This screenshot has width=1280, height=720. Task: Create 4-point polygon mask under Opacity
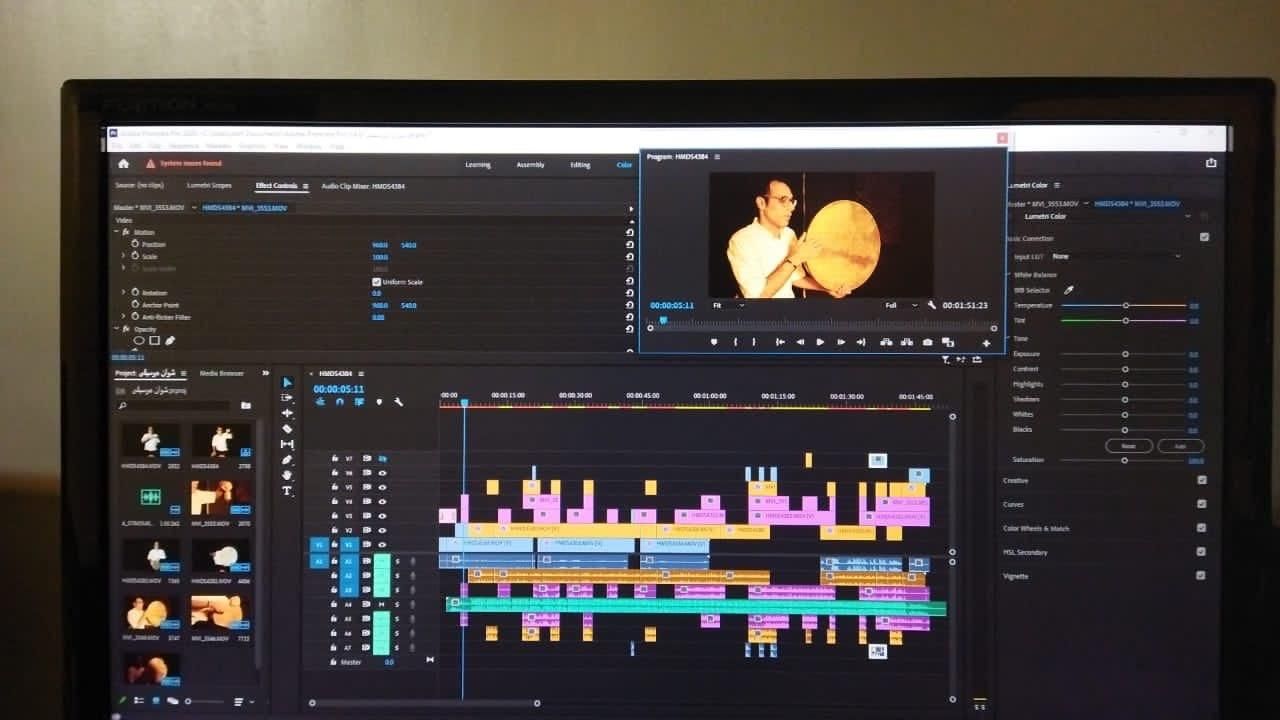pyautogui.click(x=154, y=341)
